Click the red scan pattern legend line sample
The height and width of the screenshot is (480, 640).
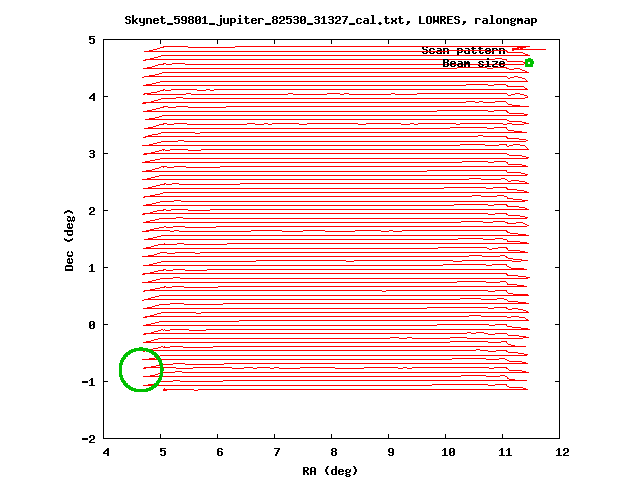point(529,49)
